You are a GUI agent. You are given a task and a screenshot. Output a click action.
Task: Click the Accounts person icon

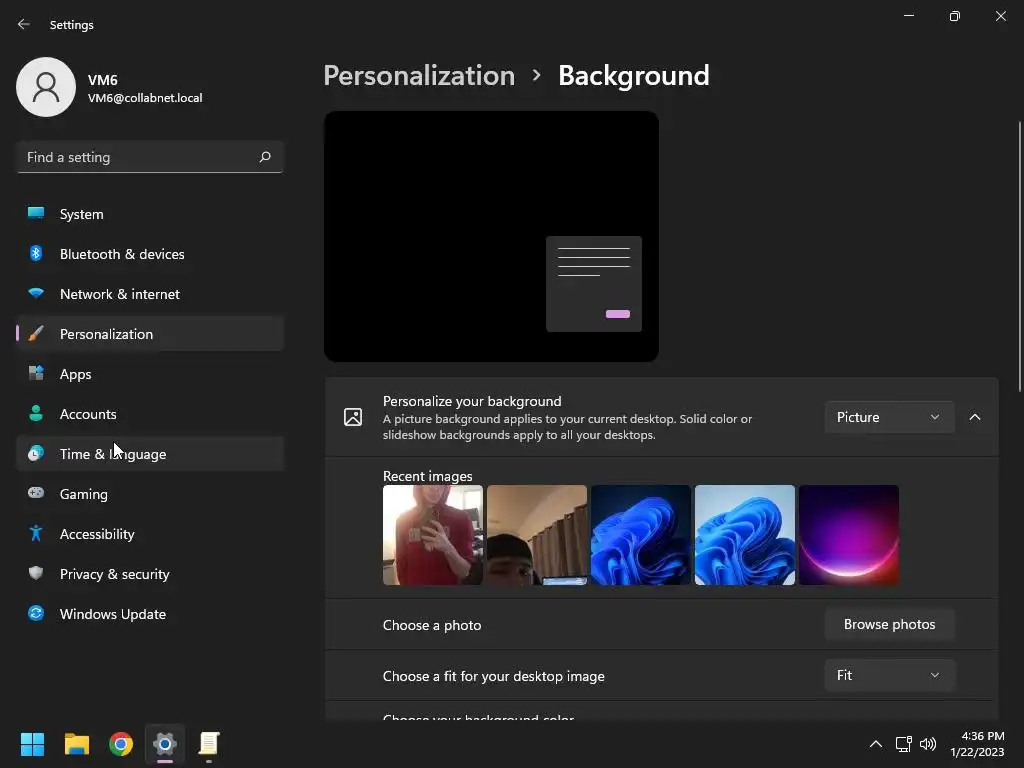(x=36, y=413)
